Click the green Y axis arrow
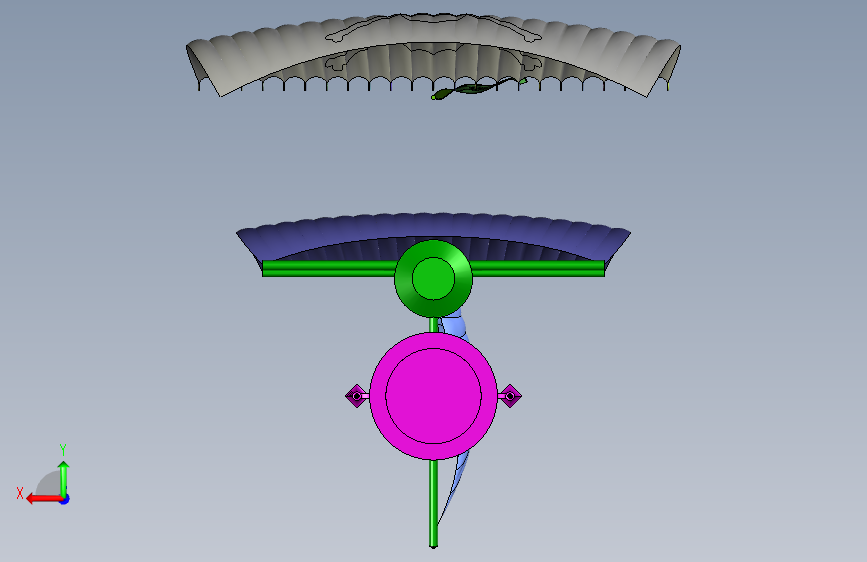The image size is (867, 562). (64, 478)
